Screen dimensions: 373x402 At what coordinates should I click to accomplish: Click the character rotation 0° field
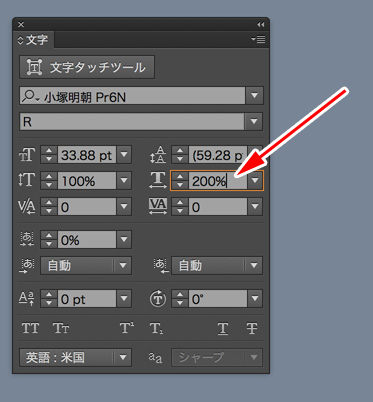217,298
